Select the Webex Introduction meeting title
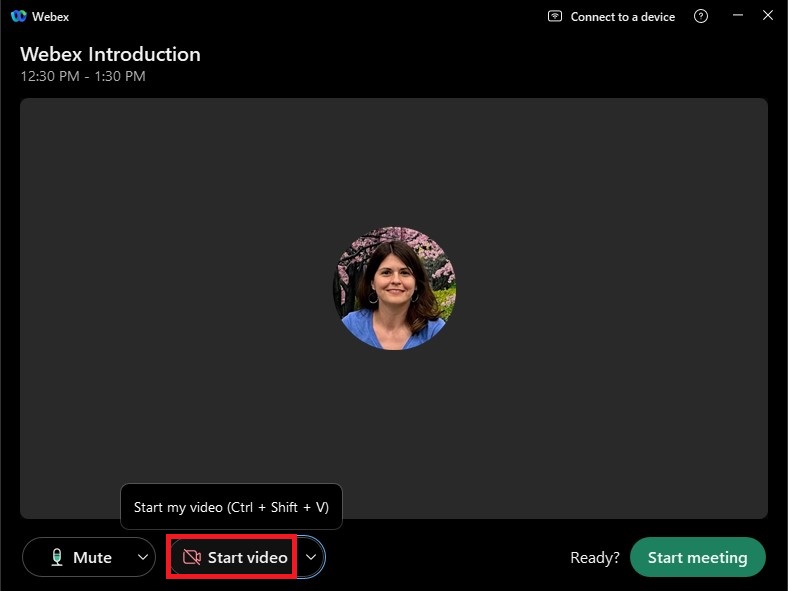The height and width of the screenshot is (591, 788). [111, 54]
